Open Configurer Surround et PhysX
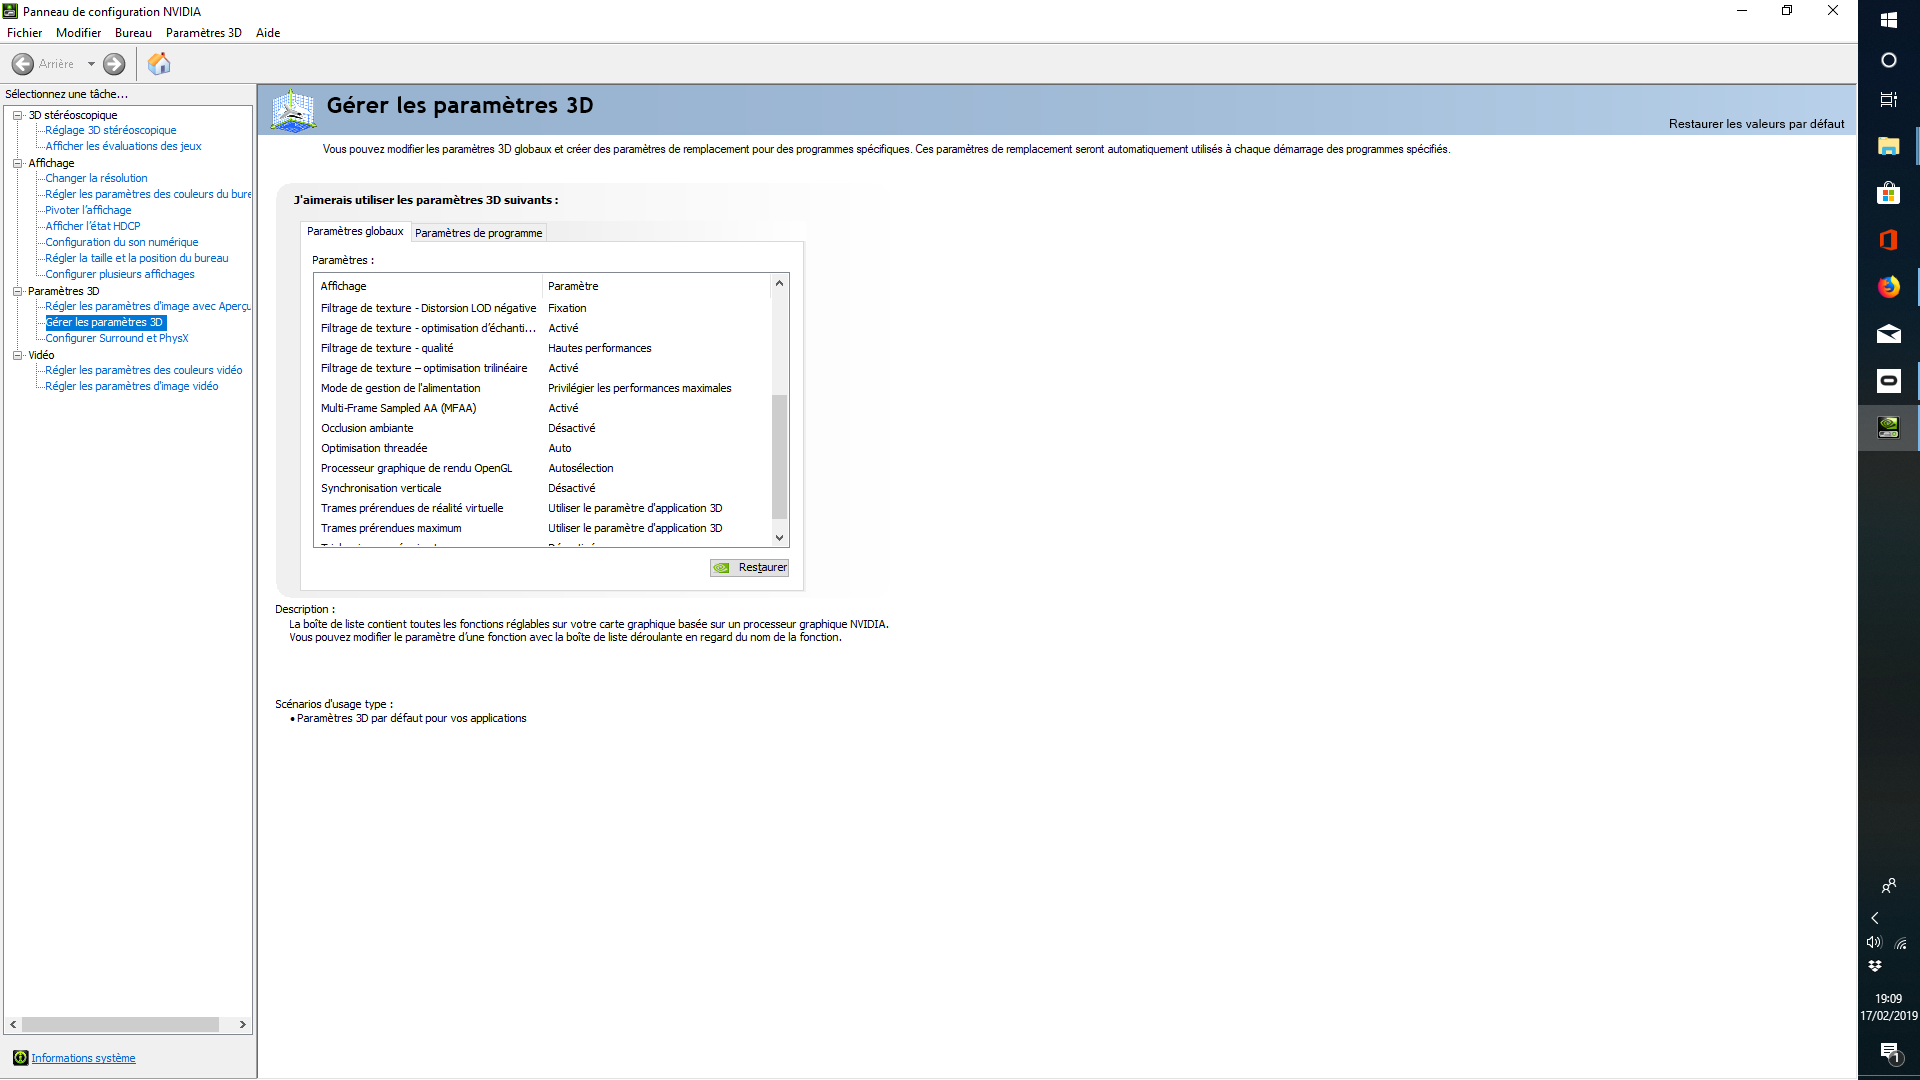The image size is (1920, 1080). tap(117, 338)
